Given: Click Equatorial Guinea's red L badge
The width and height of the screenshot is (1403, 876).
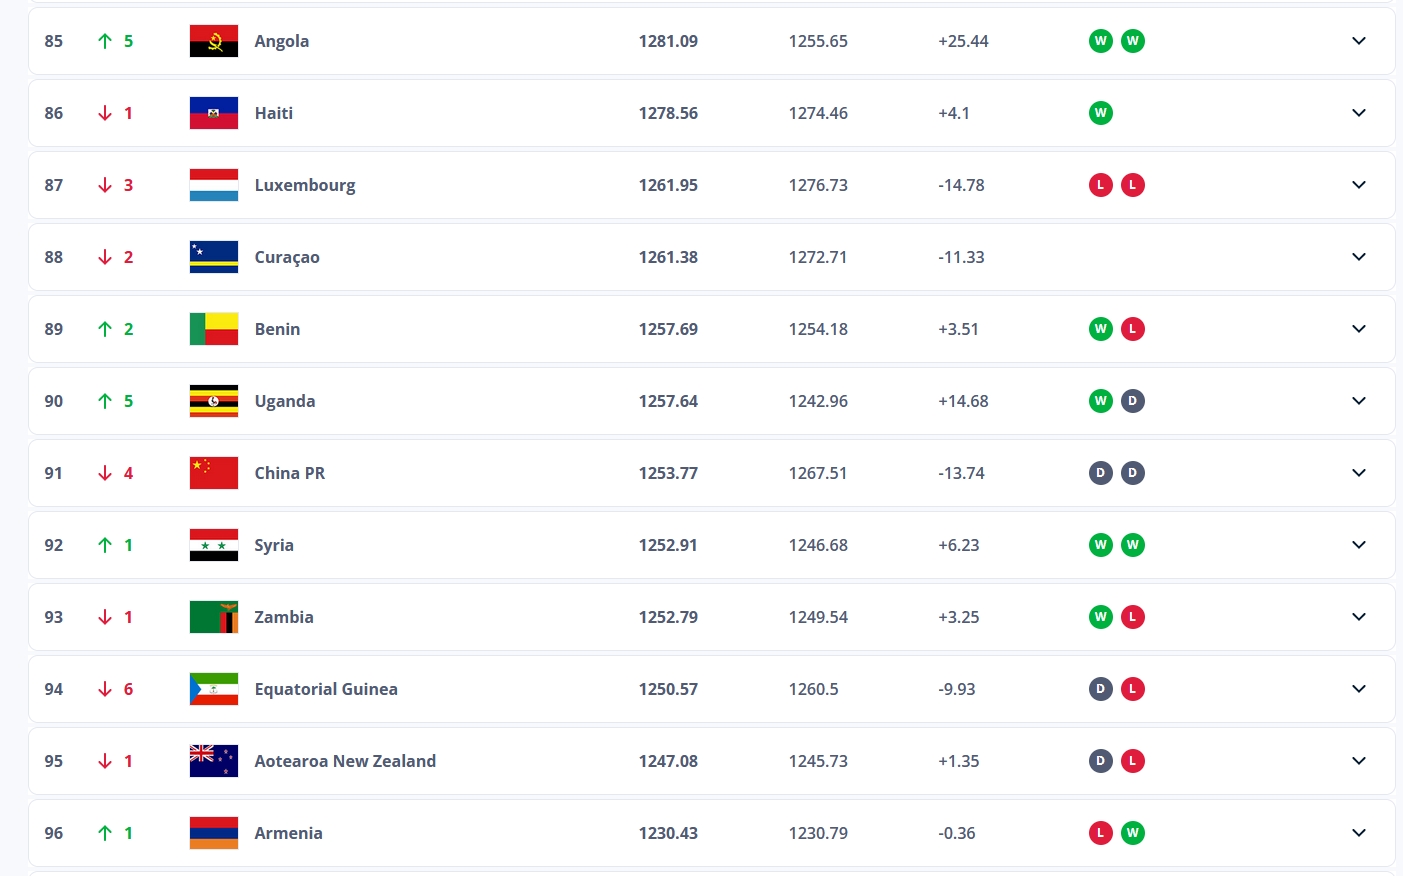Looking at the screenshot, I should click(1132, 689).
